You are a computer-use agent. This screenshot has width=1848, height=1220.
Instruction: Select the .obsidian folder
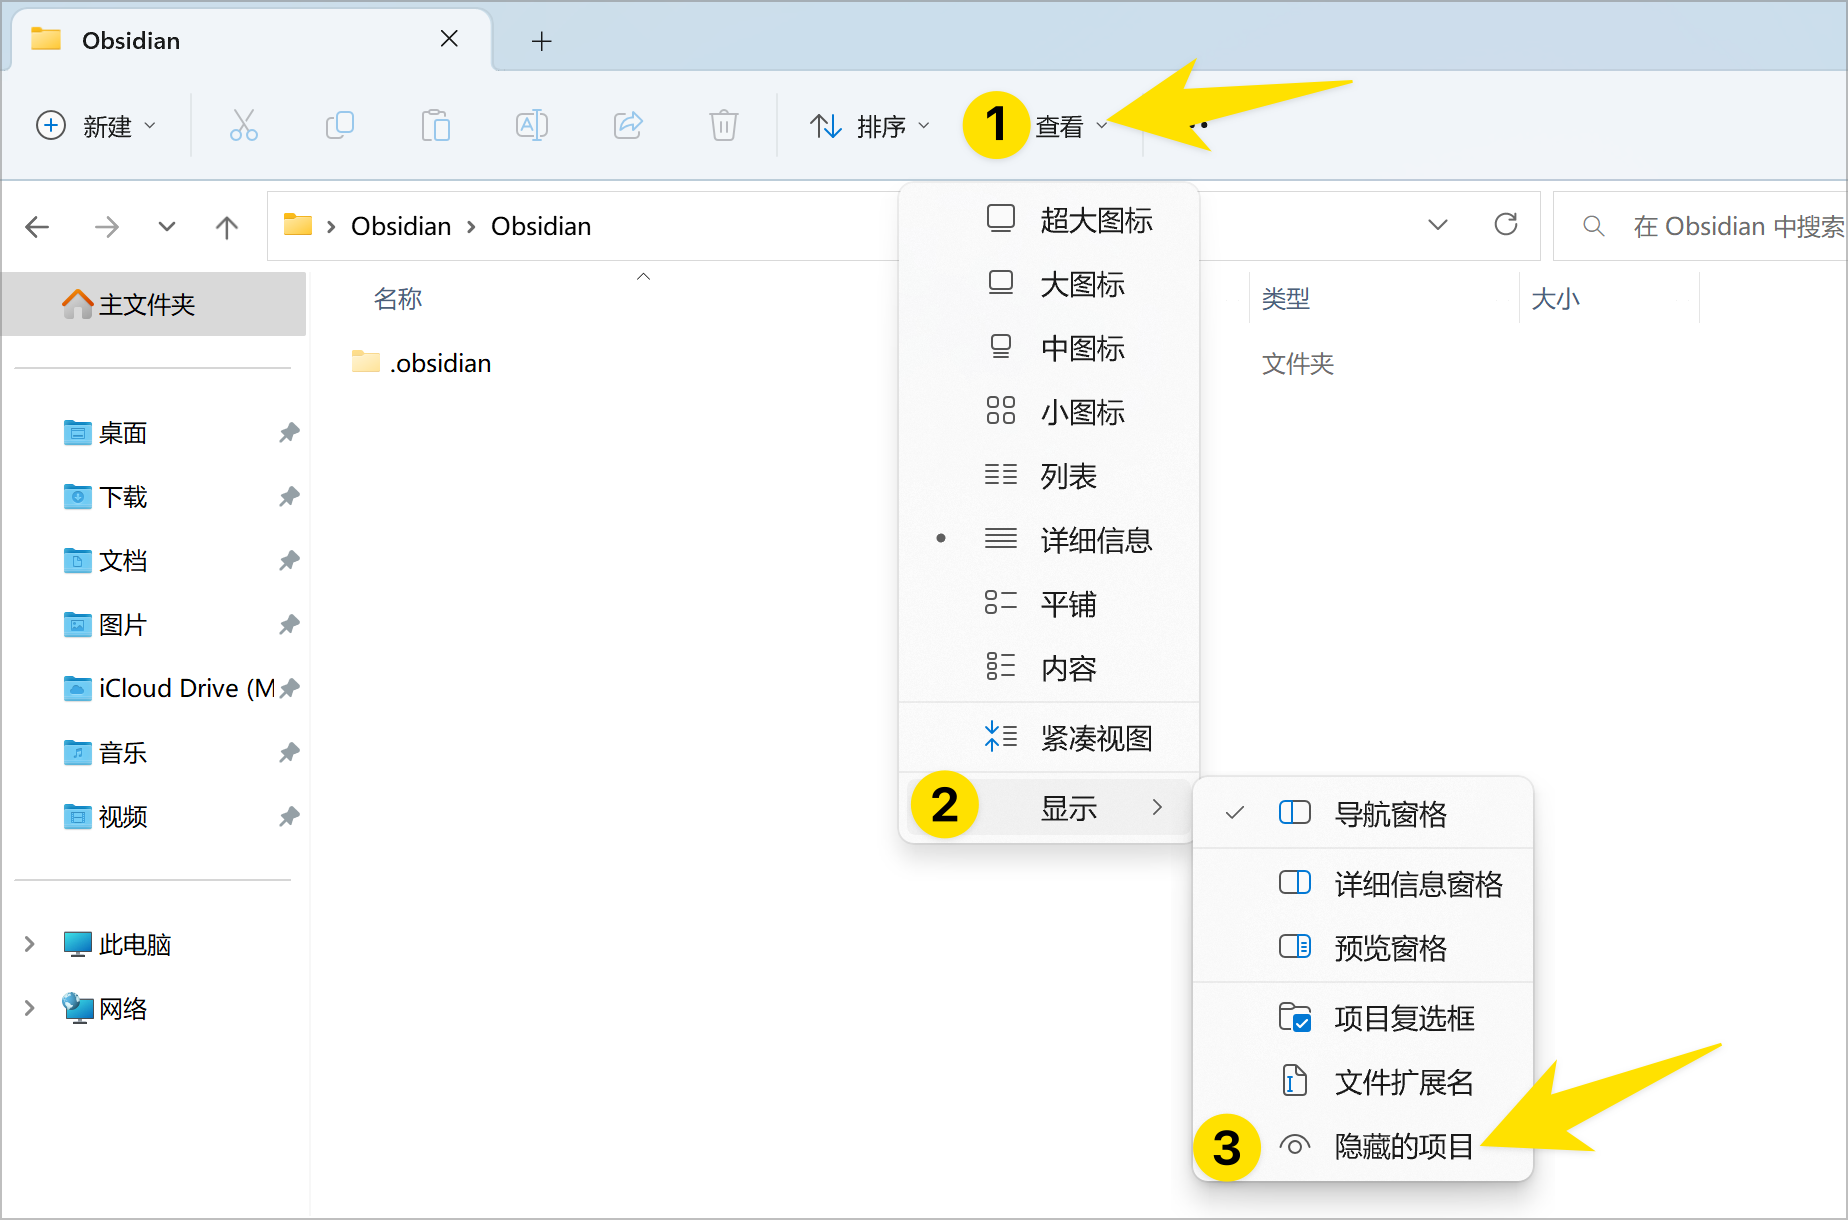tap(421, 363)
